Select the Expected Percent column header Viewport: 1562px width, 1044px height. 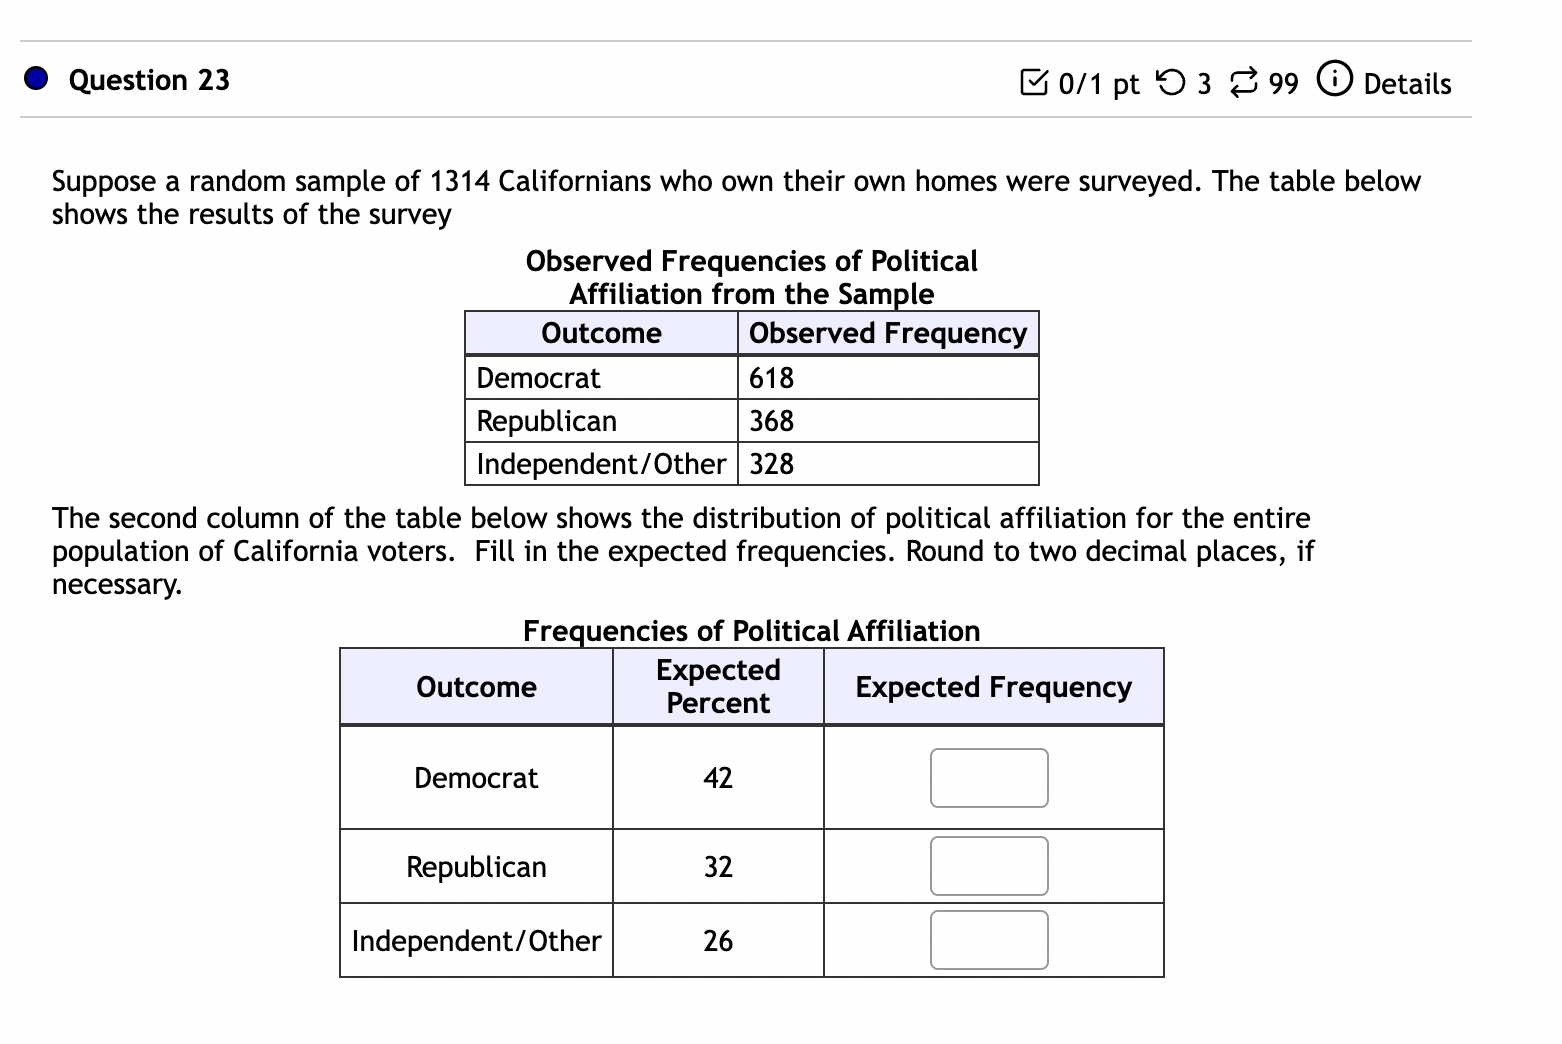tap(717, 686)
